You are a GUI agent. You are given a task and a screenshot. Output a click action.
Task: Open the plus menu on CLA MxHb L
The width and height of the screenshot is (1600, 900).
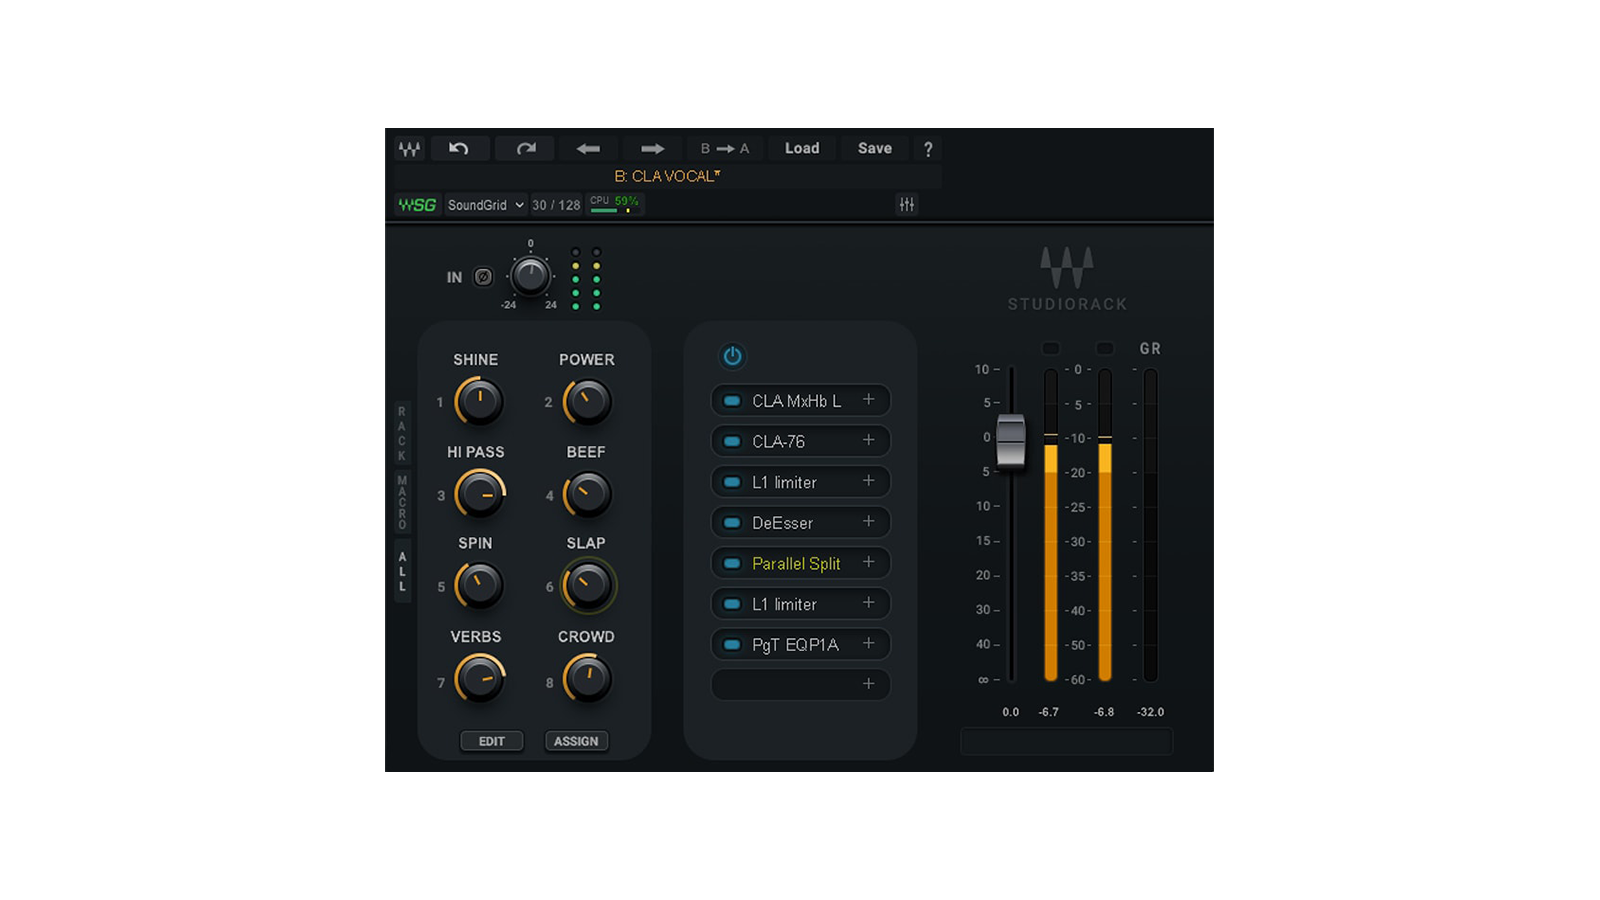pos(869,400)
